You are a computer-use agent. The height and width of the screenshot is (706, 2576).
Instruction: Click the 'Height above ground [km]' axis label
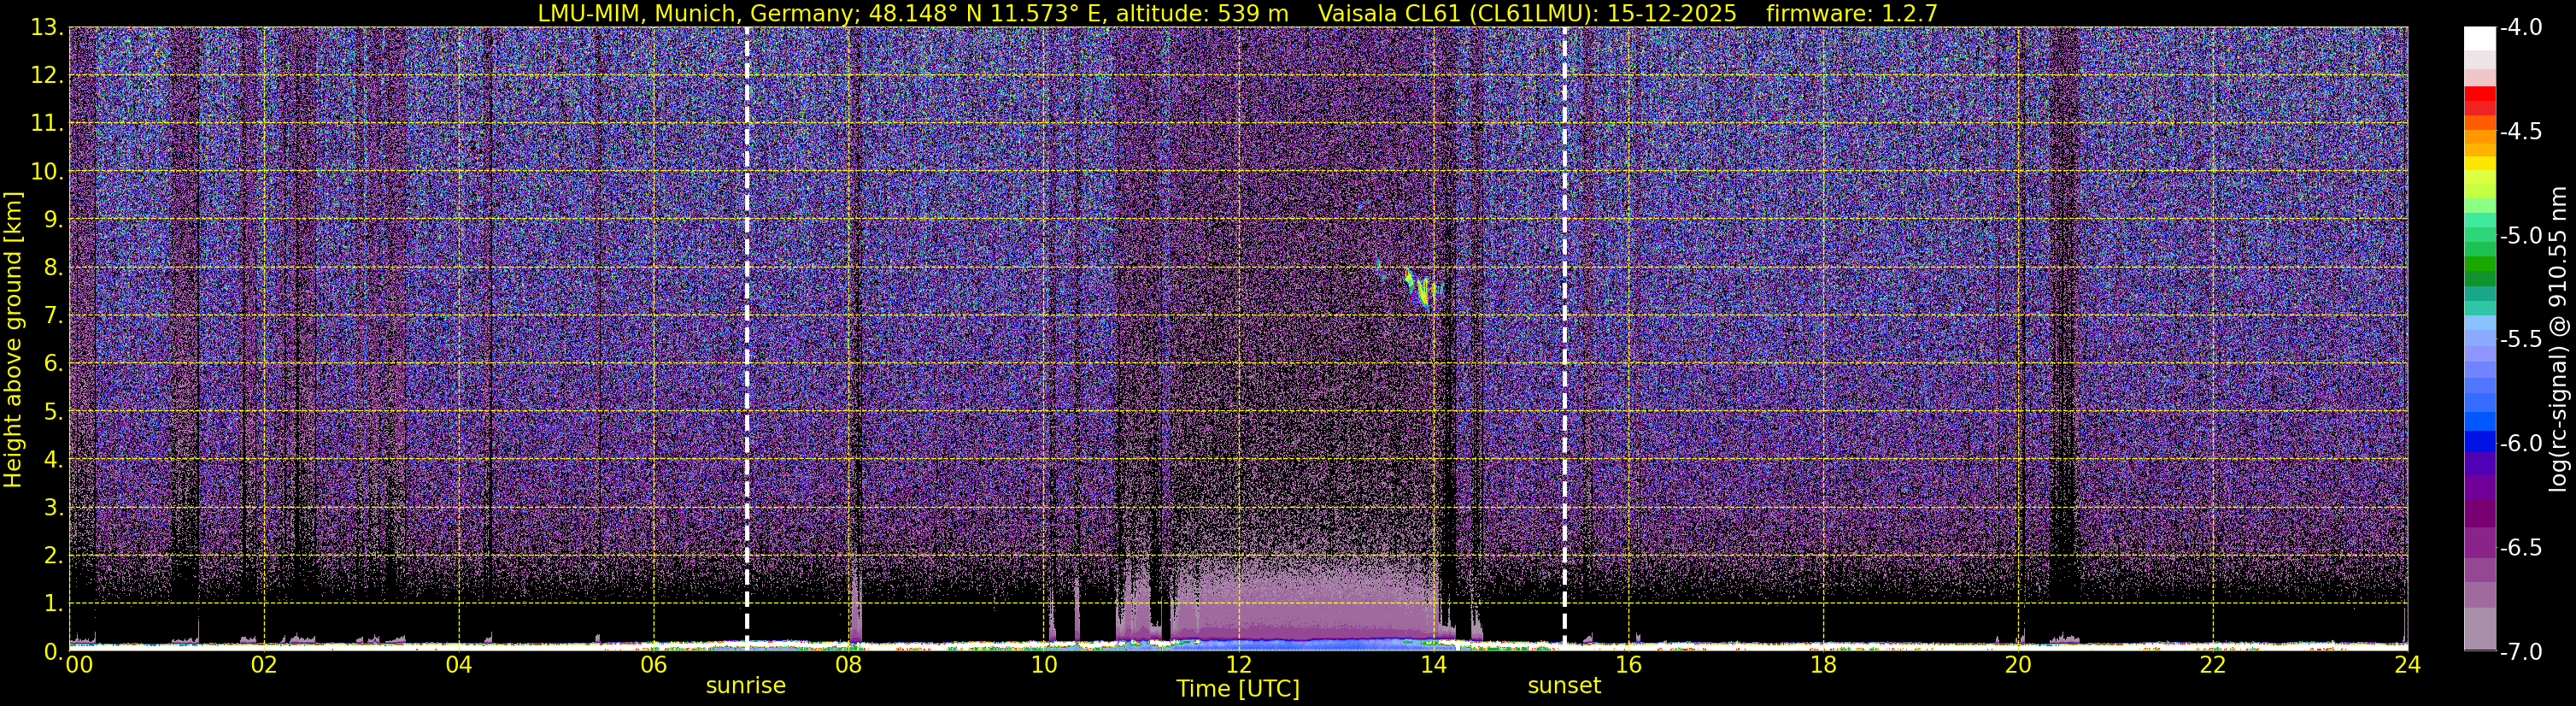pyautogui.click(x=13, y=339)
